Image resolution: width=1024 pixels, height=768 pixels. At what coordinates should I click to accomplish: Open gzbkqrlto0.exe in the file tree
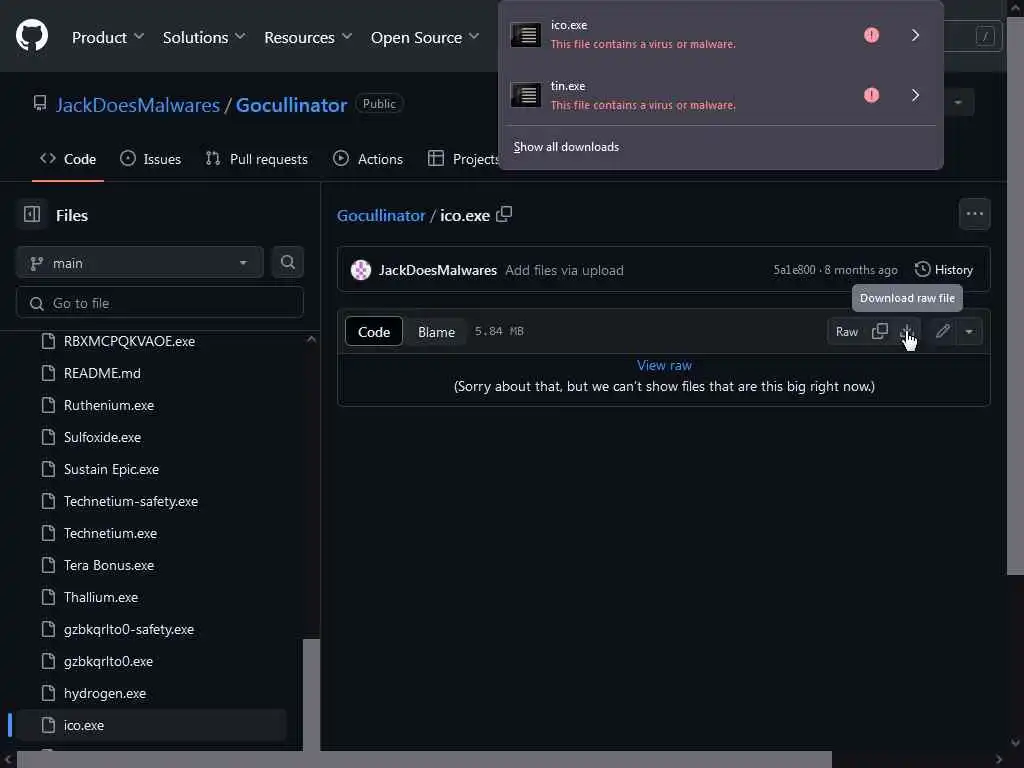[108, 661]
